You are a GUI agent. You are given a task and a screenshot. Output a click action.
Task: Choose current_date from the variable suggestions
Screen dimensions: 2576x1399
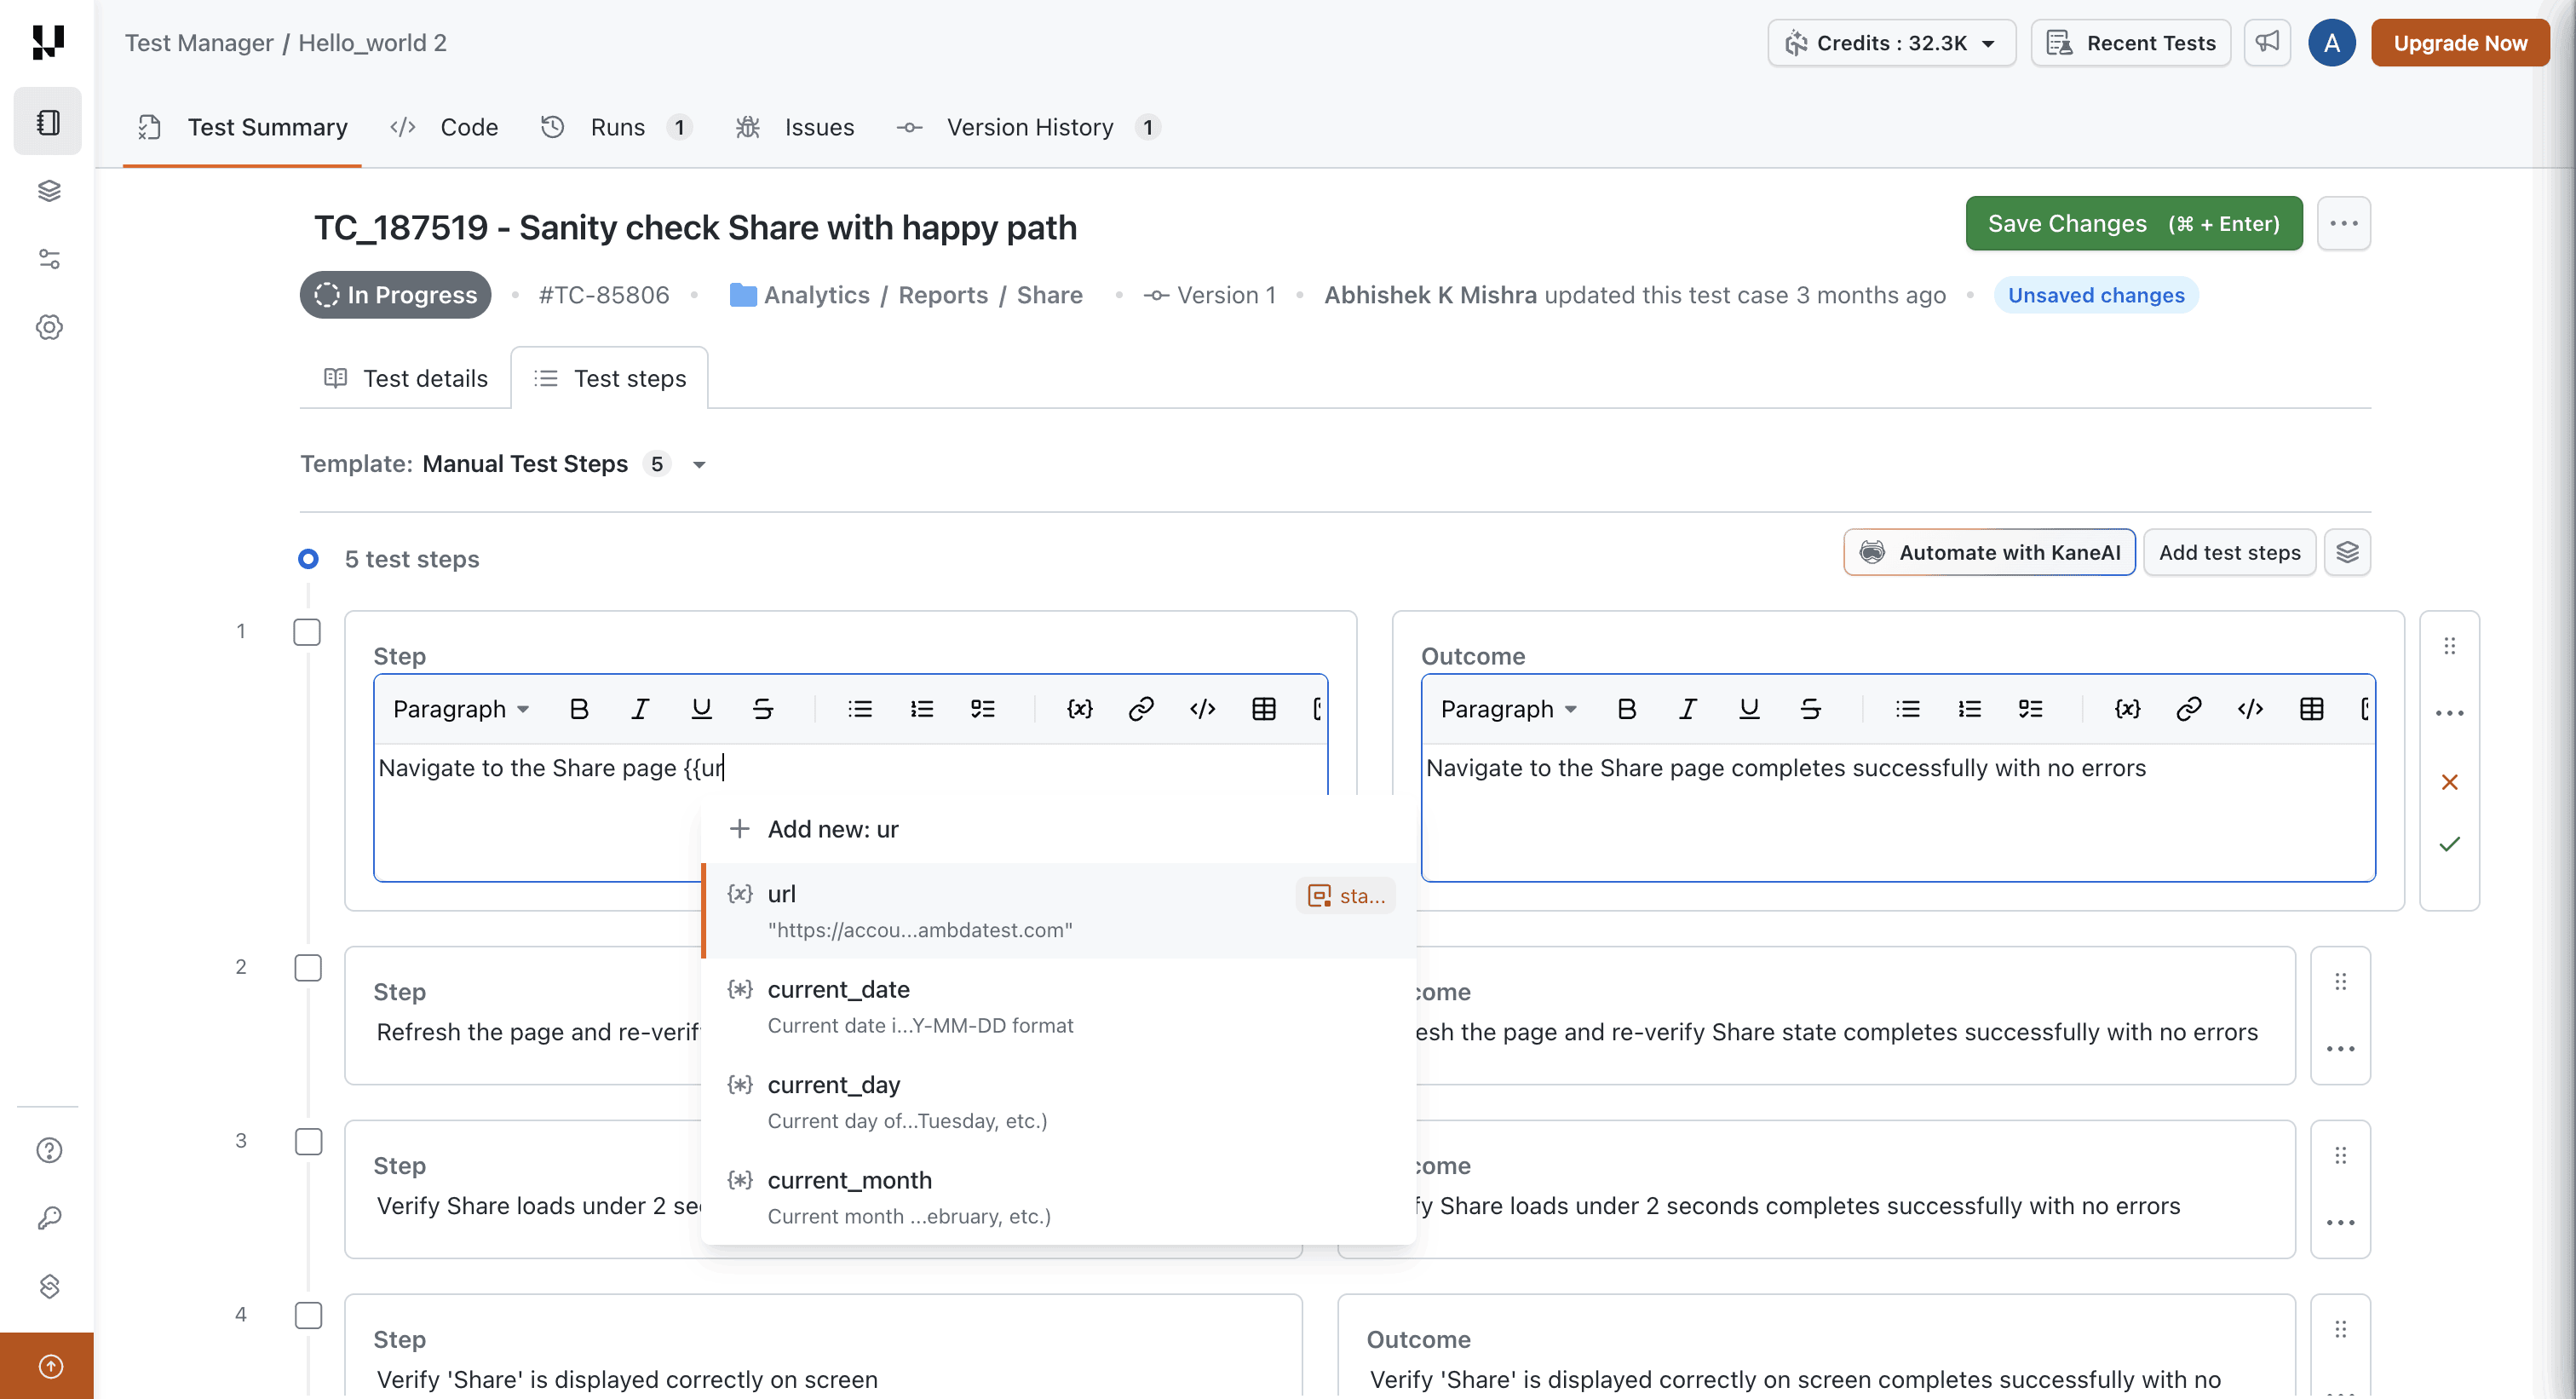pos(1059,1006)
